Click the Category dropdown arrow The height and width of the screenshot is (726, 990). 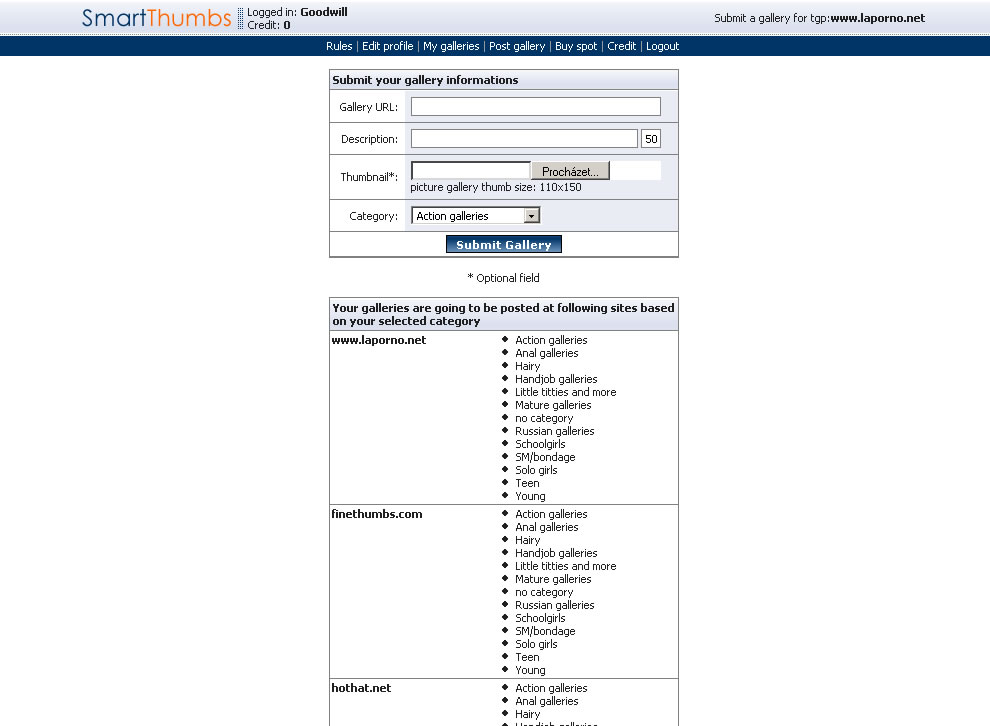click(532, 216)
